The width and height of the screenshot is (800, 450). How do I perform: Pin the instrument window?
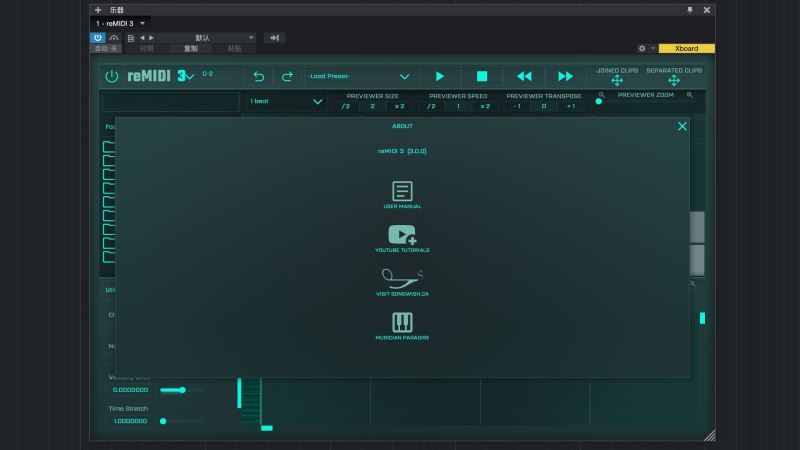click(690, 10)
